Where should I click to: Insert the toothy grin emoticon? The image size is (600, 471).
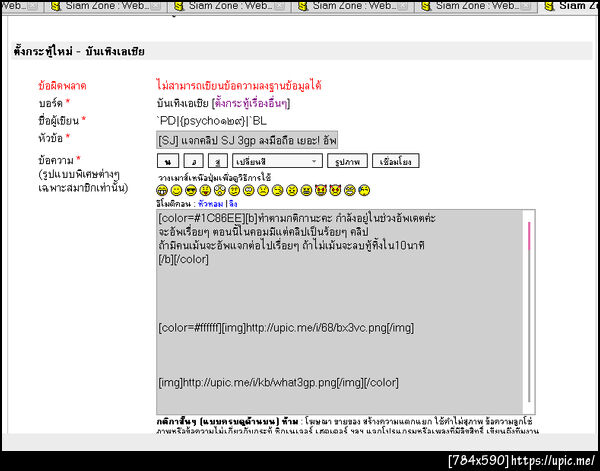coord(162,190)
